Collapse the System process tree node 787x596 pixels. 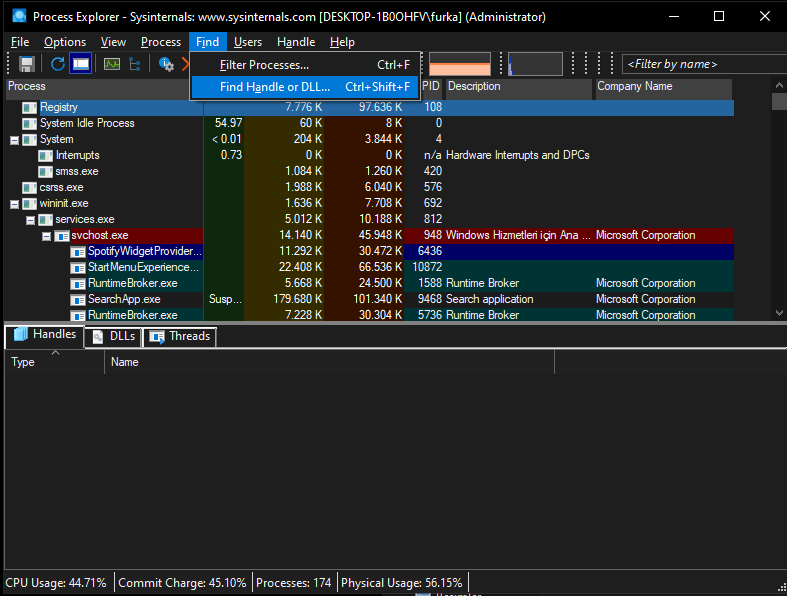point(15,140)
